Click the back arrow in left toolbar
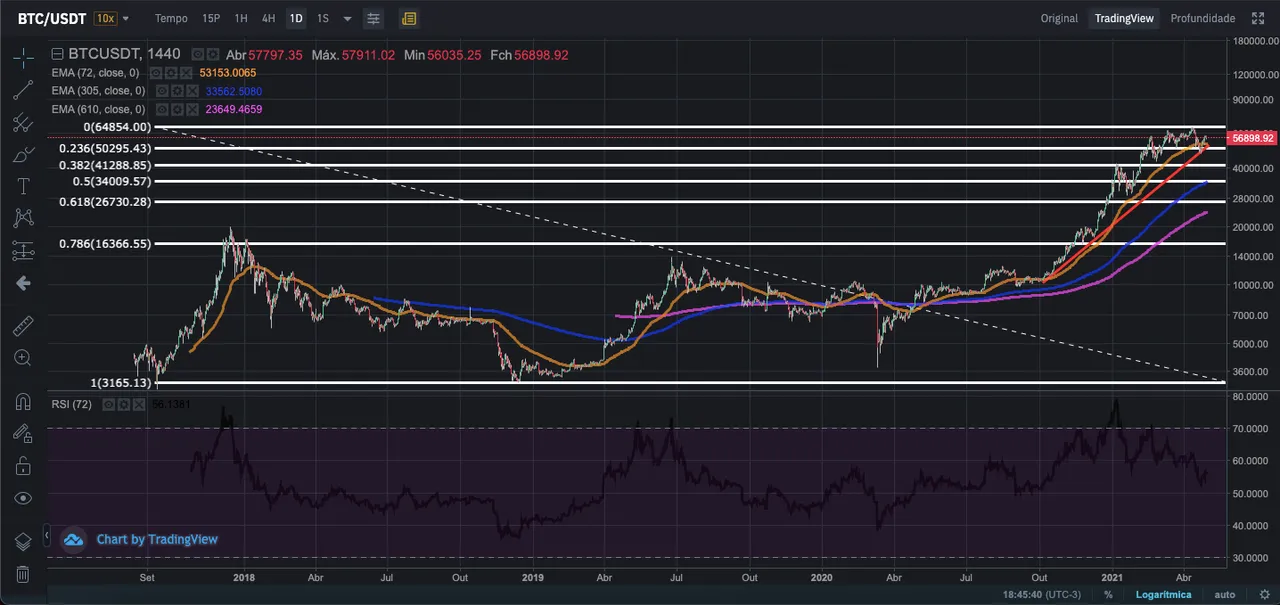Image resolution: width=1280 pixels, height=605 pixels. 23,283
